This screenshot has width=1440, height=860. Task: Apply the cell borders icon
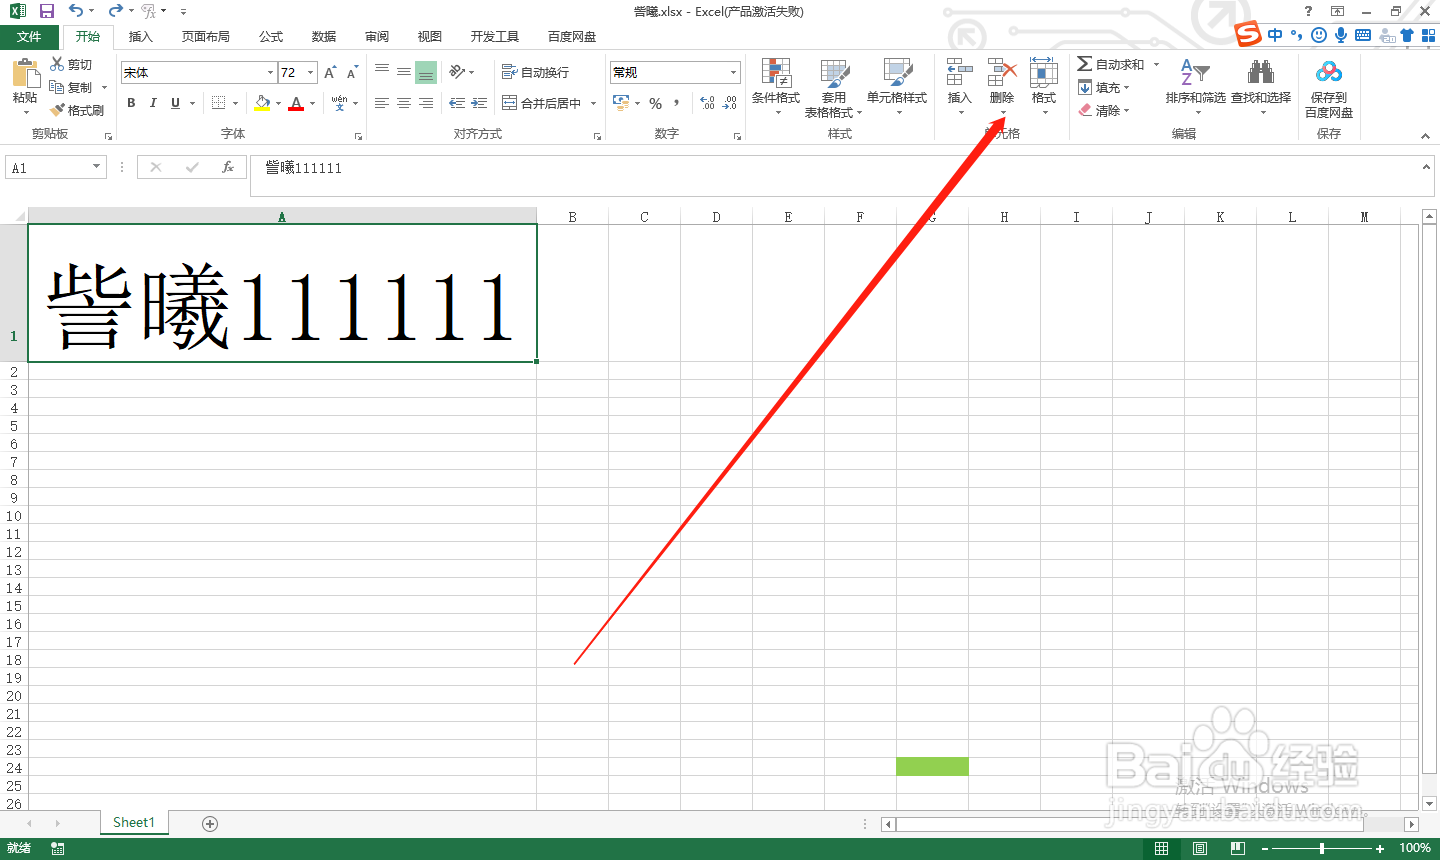coord(218,103)
